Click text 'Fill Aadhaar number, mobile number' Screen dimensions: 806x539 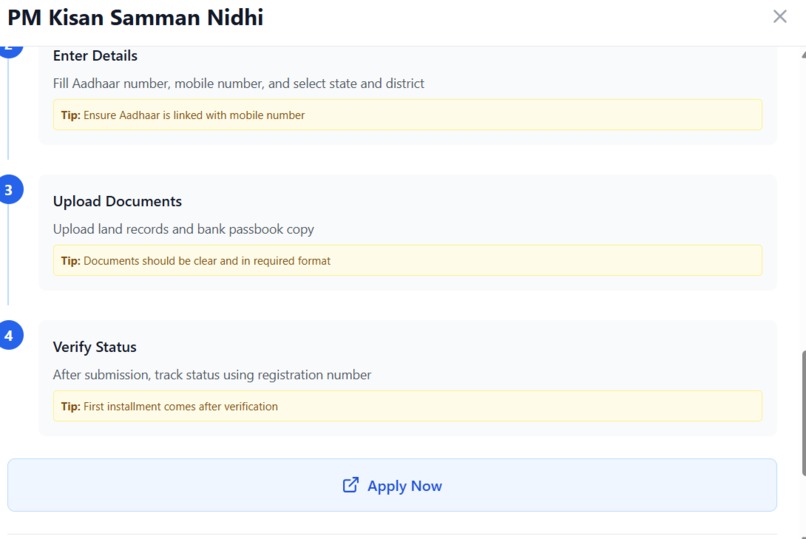157,83
